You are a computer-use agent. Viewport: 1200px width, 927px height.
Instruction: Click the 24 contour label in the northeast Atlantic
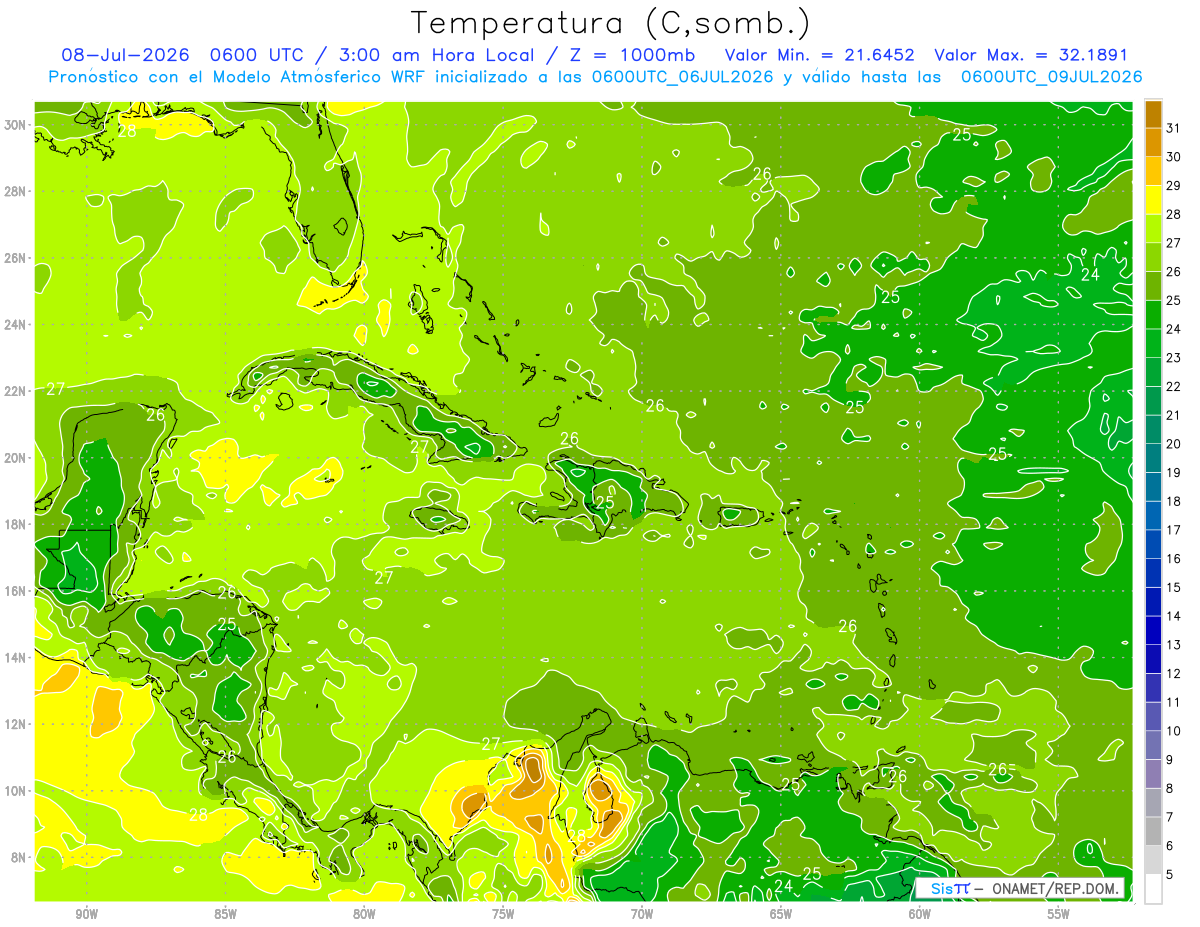click(1090, 275)
